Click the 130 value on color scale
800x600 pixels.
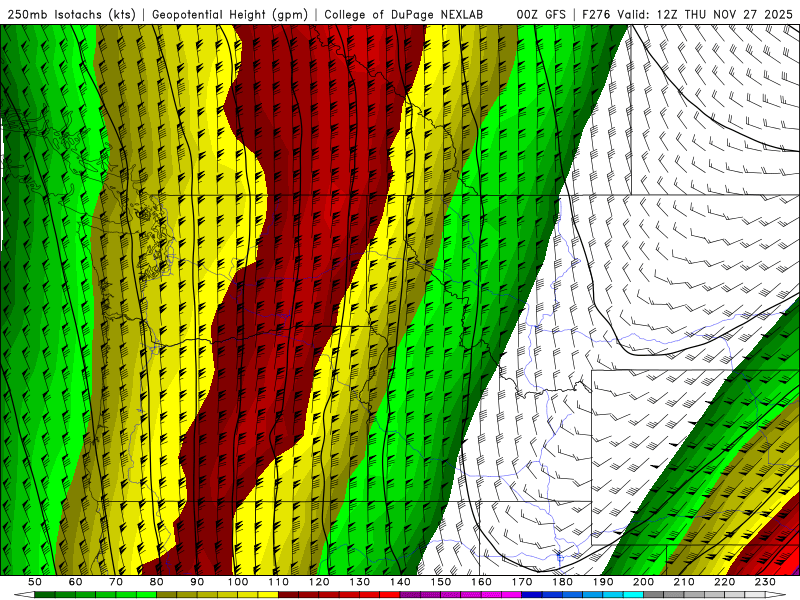pos(360,582)
